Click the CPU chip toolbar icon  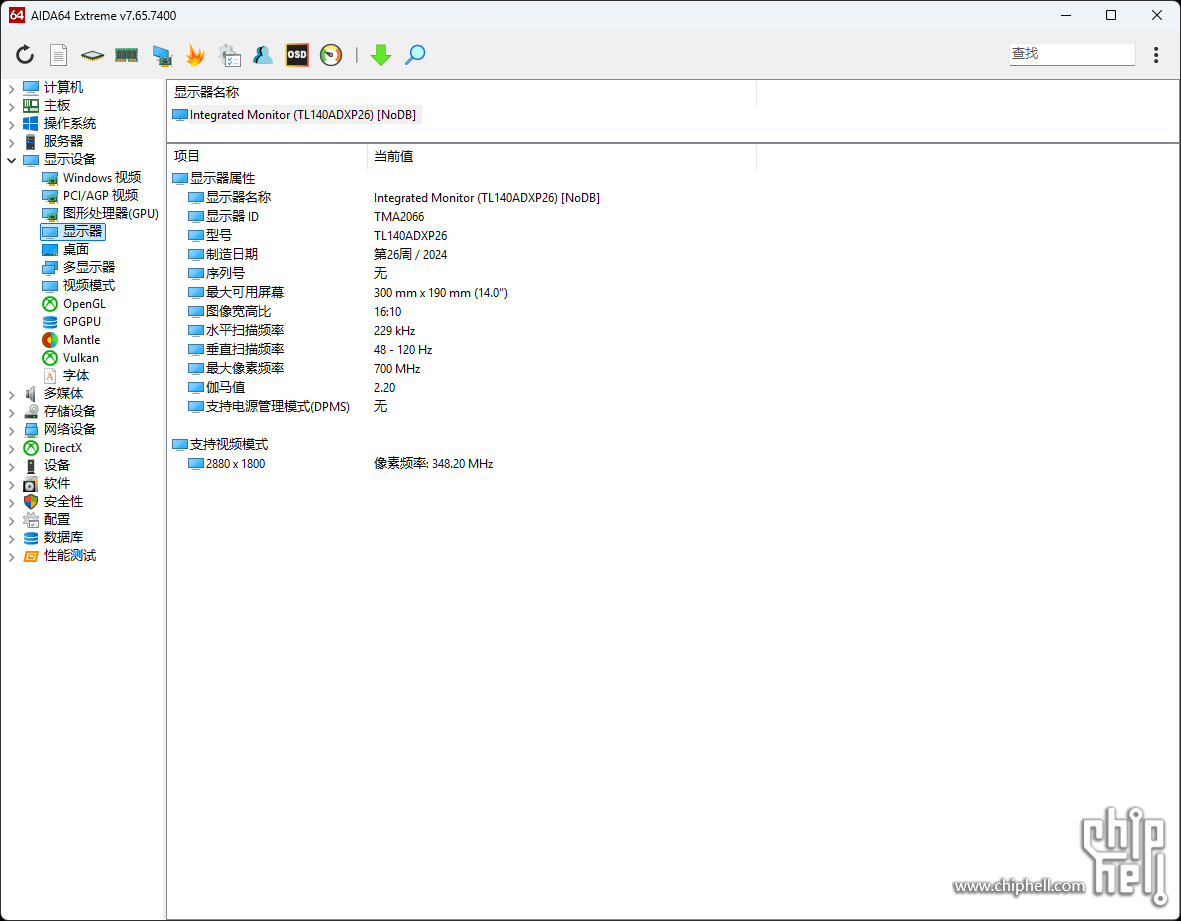pos(92,54)
